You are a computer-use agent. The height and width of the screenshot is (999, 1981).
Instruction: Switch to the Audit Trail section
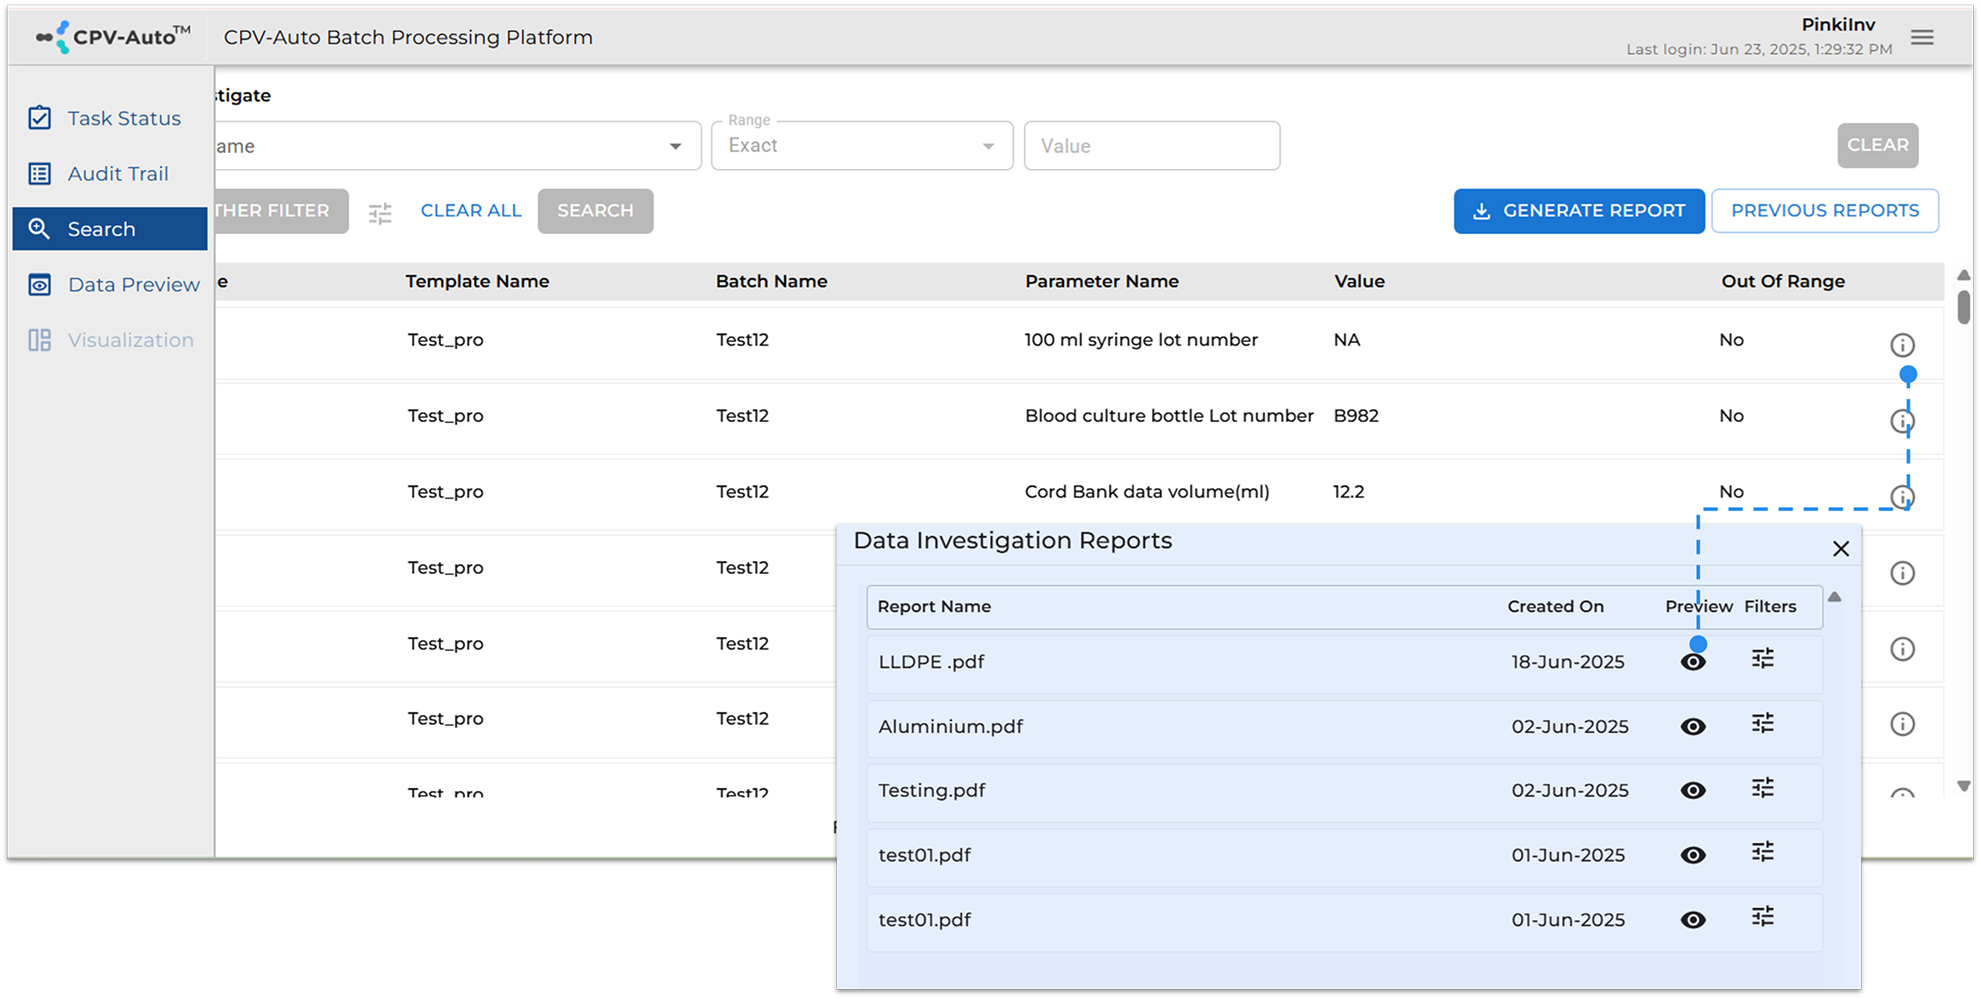pos(116,173)
